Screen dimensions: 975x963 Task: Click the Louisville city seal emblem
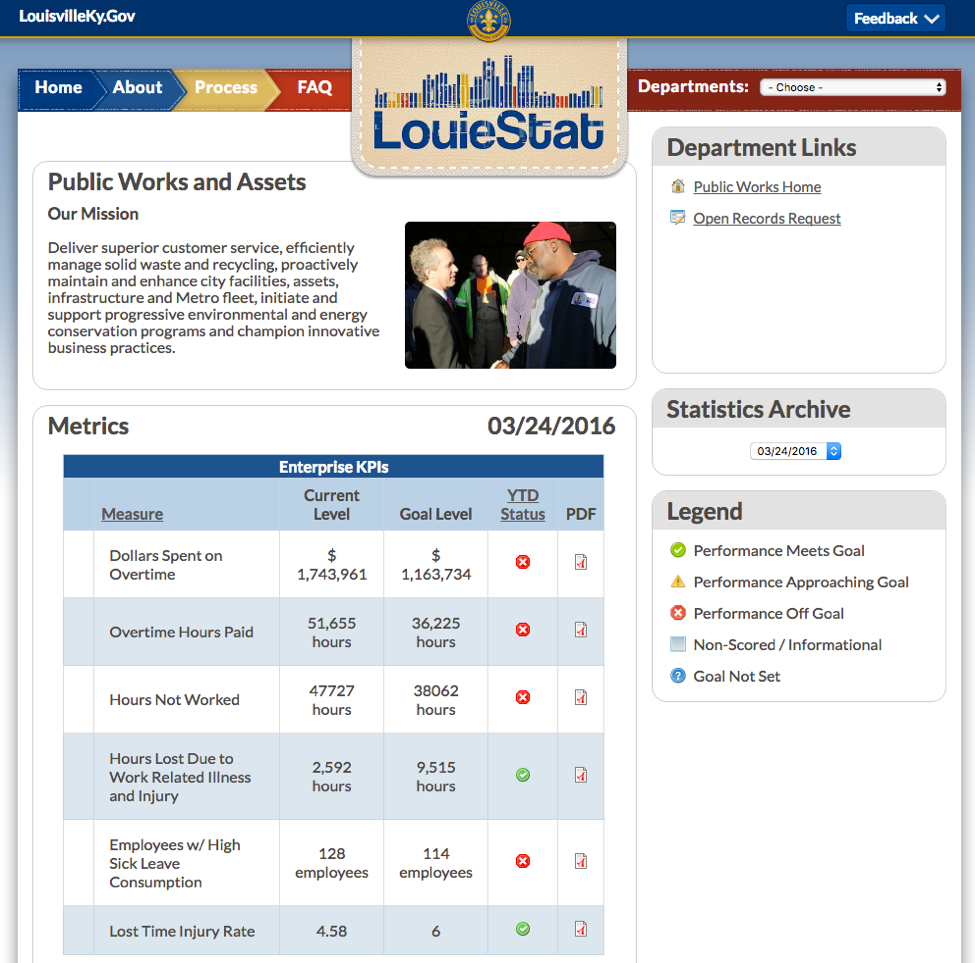[x=489, y=20]
